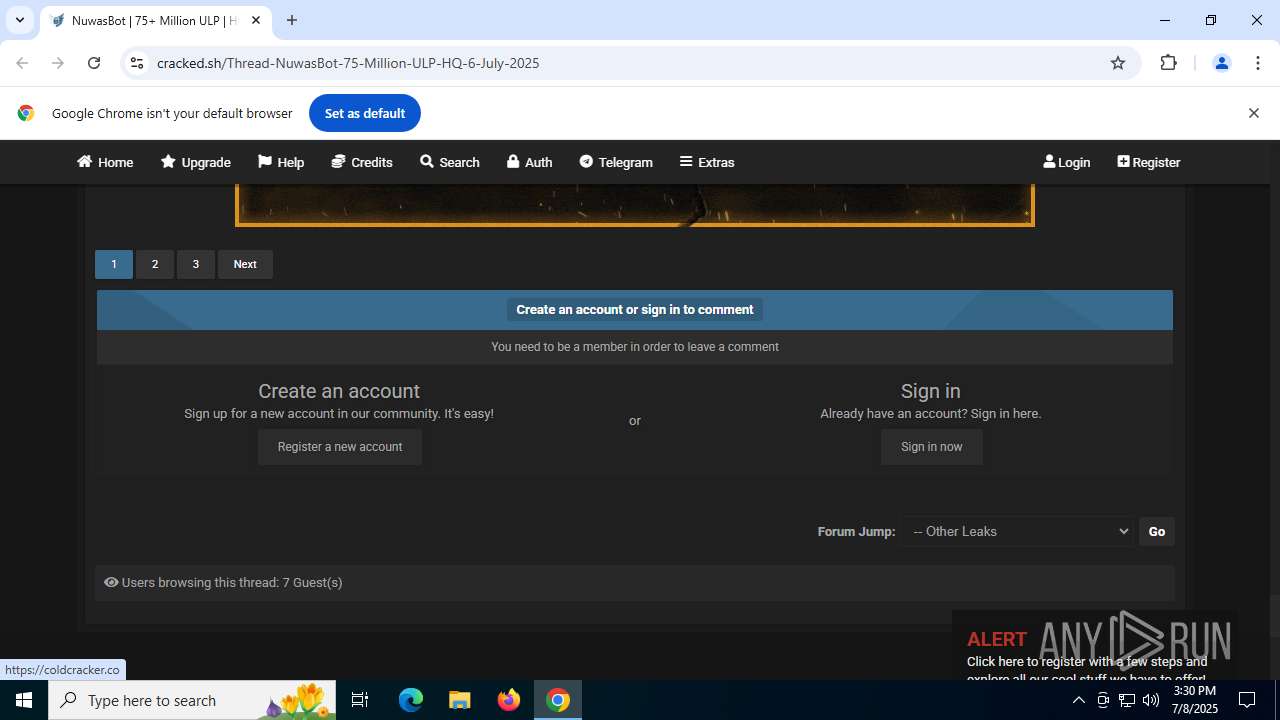Click Register a new account button

coord(340,447)
